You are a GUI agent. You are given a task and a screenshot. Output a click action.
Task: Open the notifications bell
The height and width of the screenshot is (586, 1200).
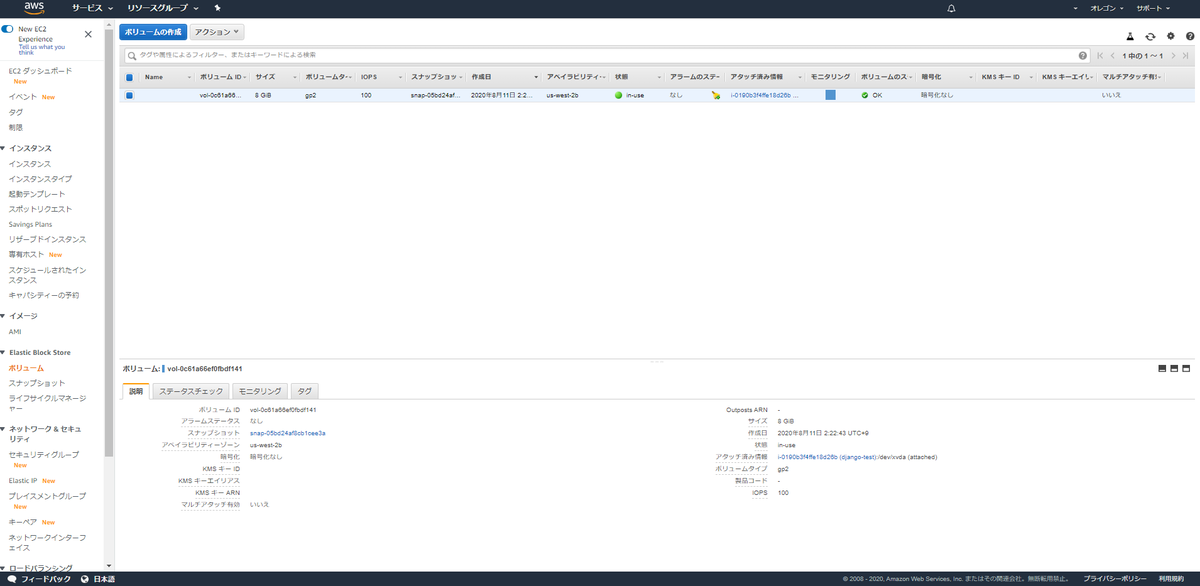tap(951, 8)
